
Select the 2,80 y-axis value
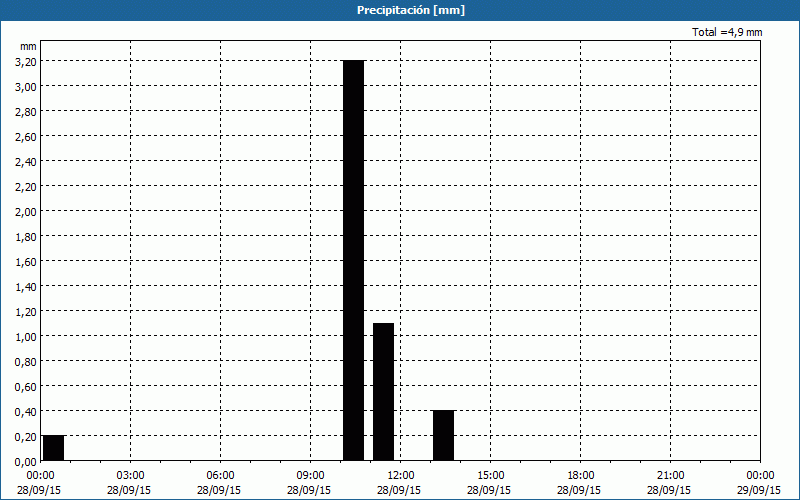pyautogui.click(x=26, y=111)
